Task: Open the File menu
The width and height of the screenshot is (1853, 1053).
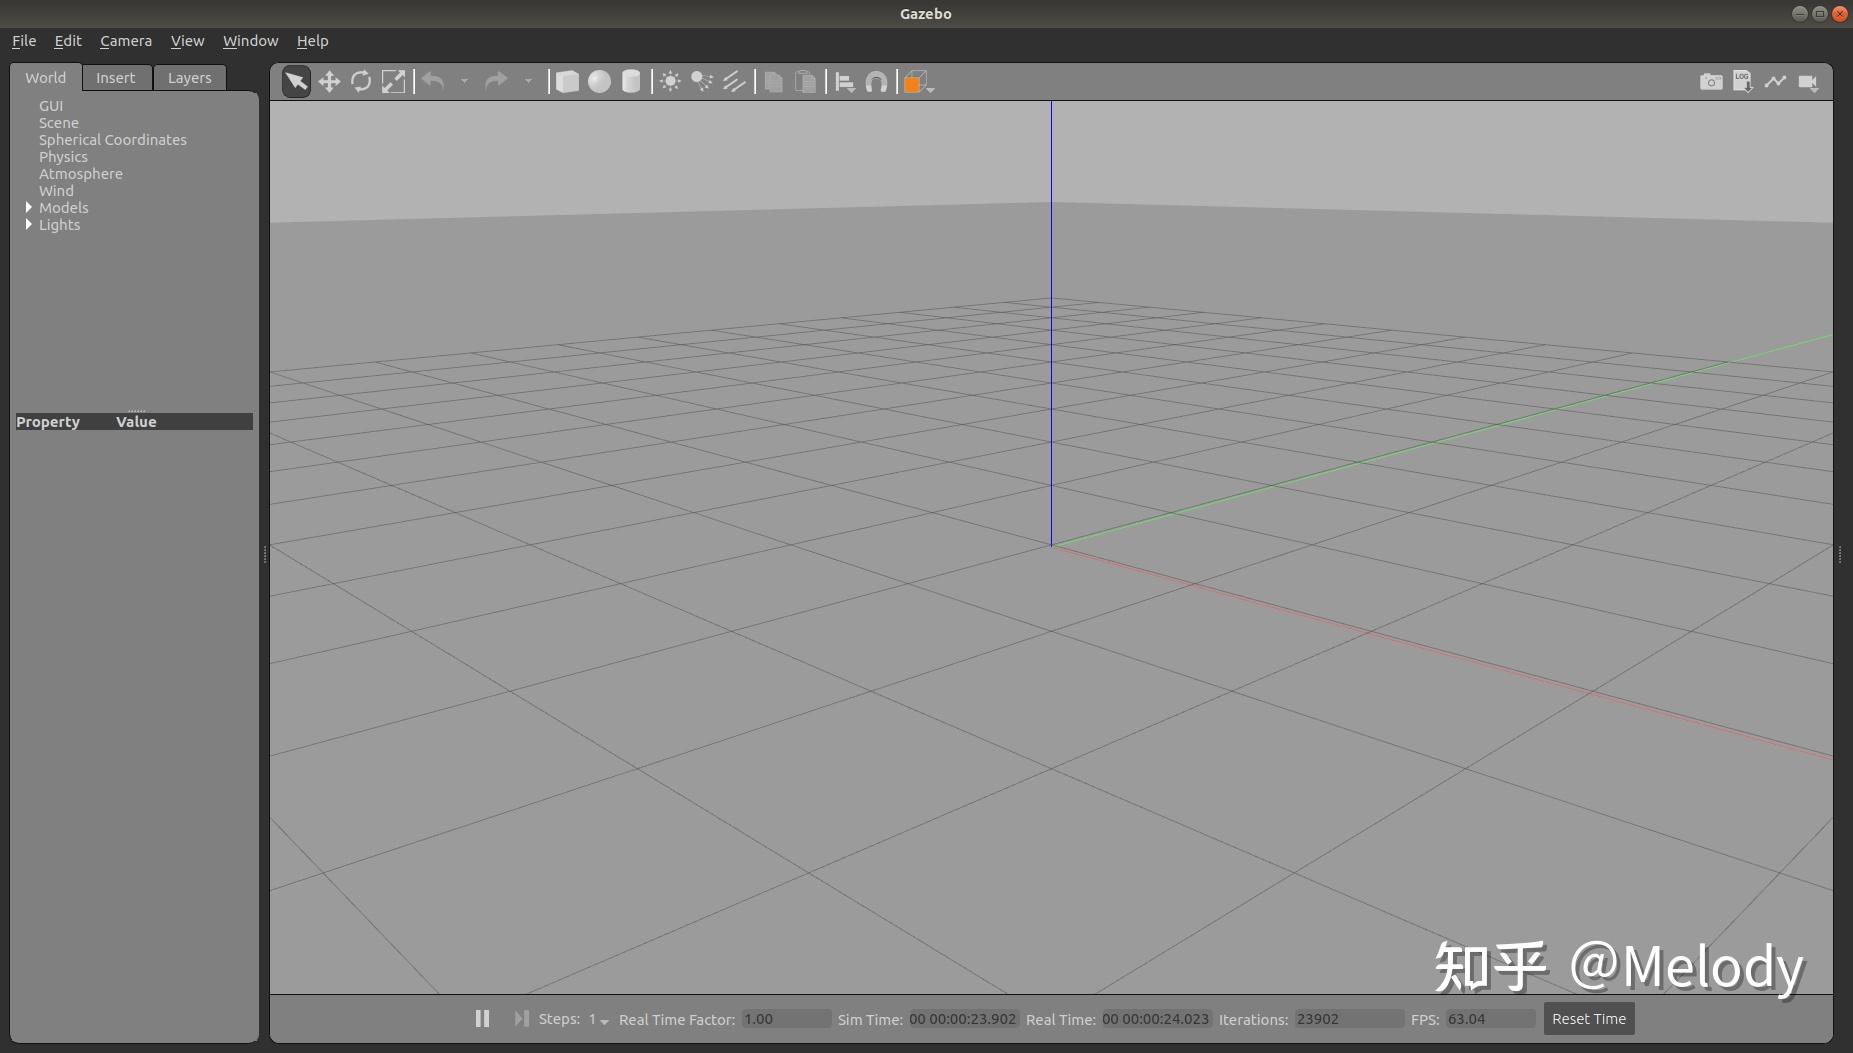Action: (24, 41)
